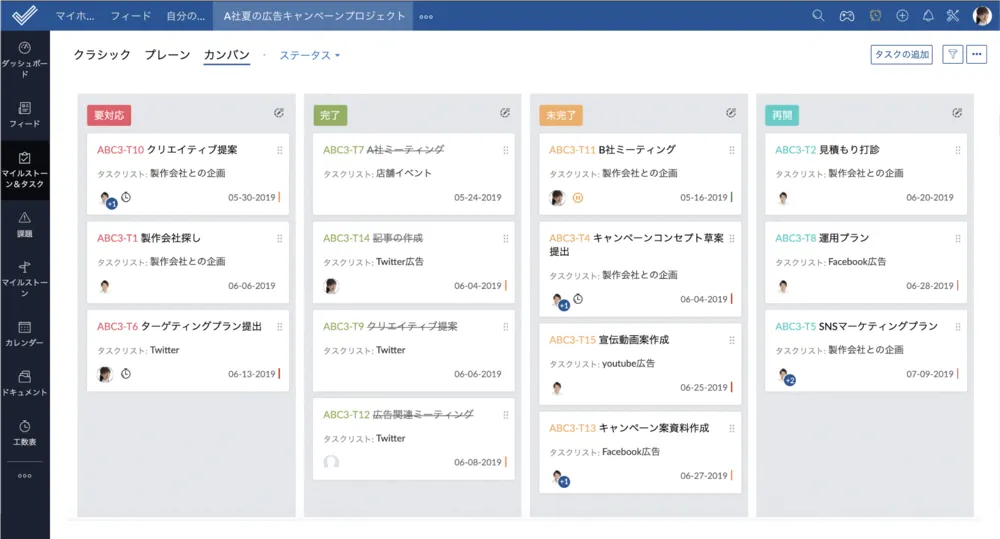1000x539 pixels.
Task: Open 課題 in the left sidebar
Action: point(25,224)
